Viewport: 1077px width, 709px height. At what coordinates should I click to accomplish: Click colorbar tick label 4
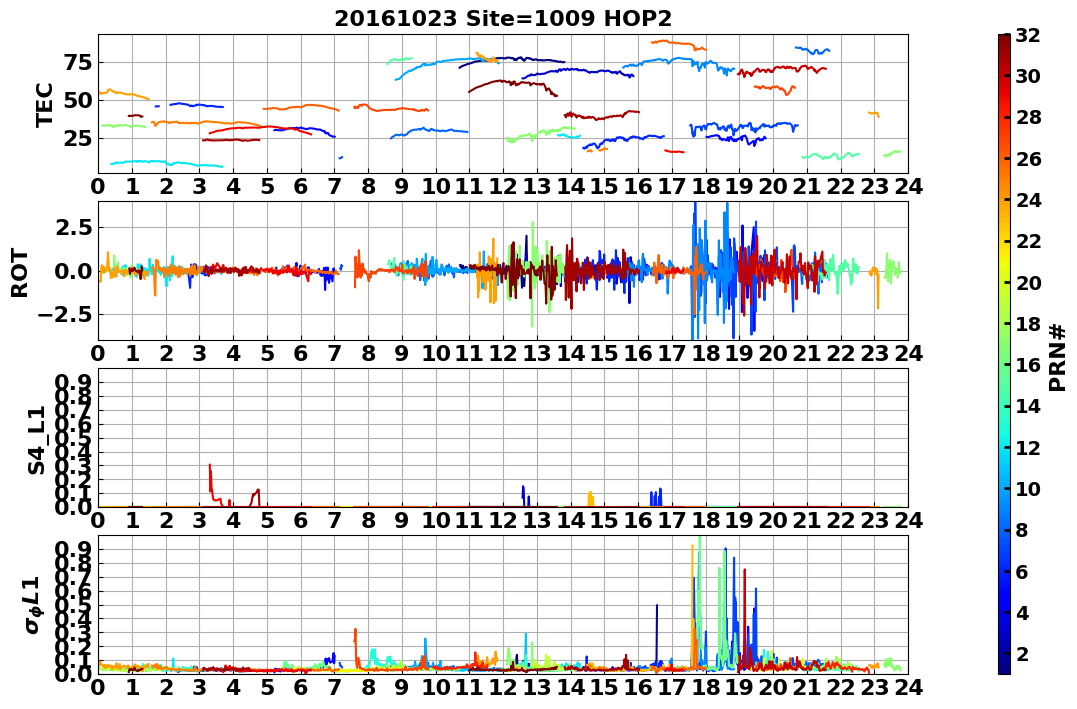point(1023,612)
